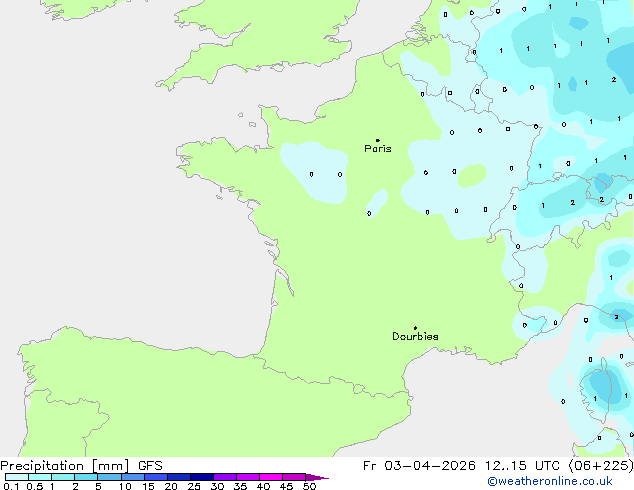
Task: Click the green no-rain patch inside eastern France rain
Action: [x=472, y=175]
